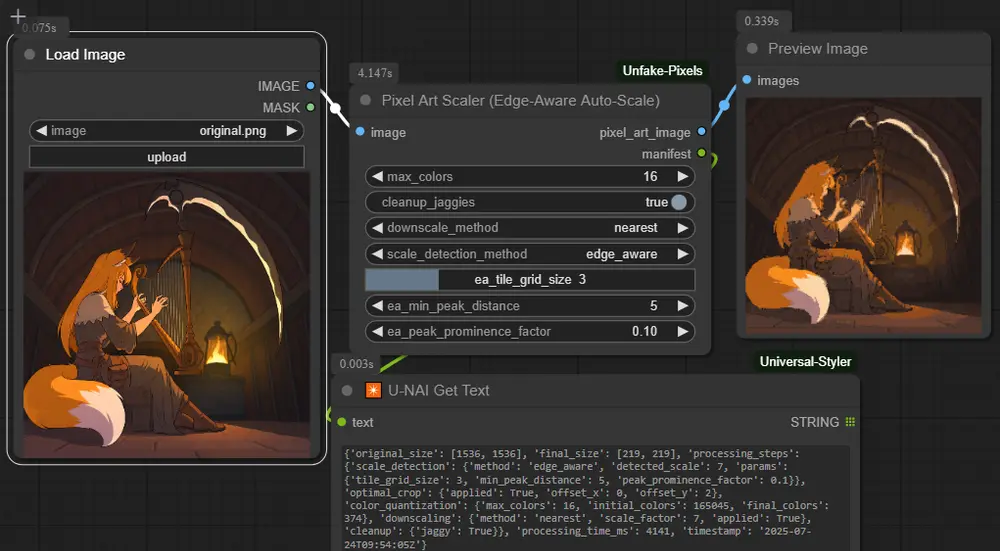This screenshot has width=1000, height=551.
Task: Click the upload button
Action: [166, 157]
